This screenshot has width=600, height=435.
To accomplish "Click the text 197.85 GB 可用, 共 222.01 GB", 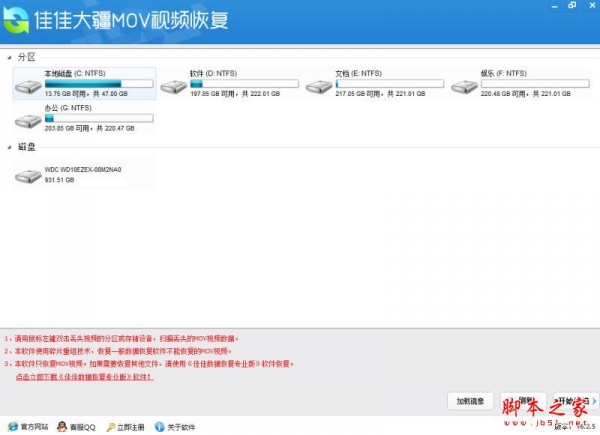I will click(x=235, y=94).
